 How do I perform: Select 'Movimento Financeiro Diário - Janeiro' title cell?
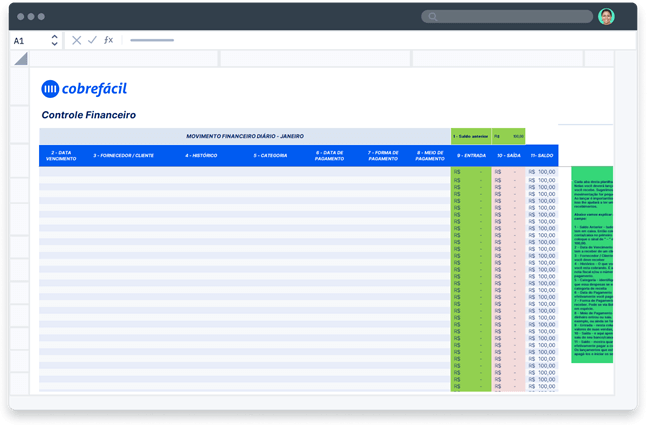(245, 136)
